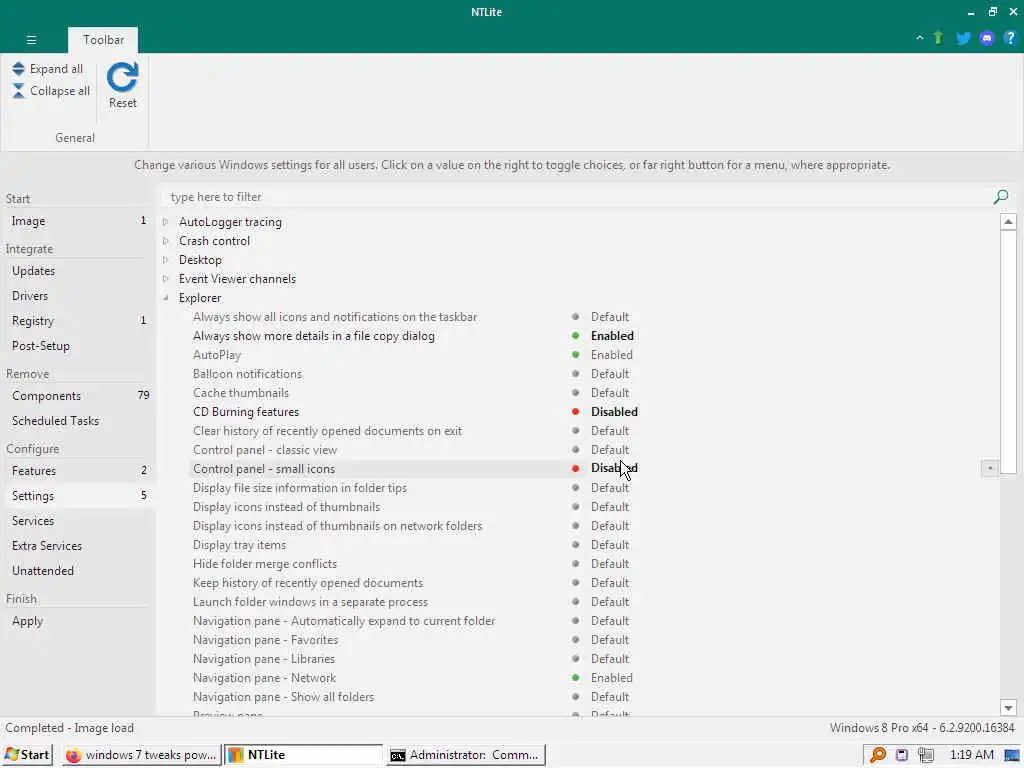Open the Twitter bird icon
This screenshot has height=768, width=1024.
coord(963,39)
